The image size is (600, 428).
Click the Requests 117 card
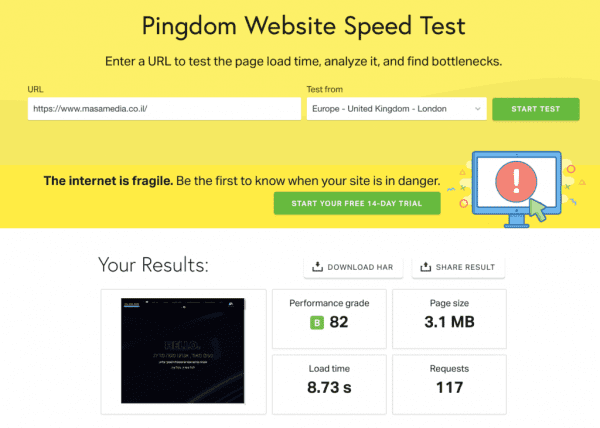449,381
